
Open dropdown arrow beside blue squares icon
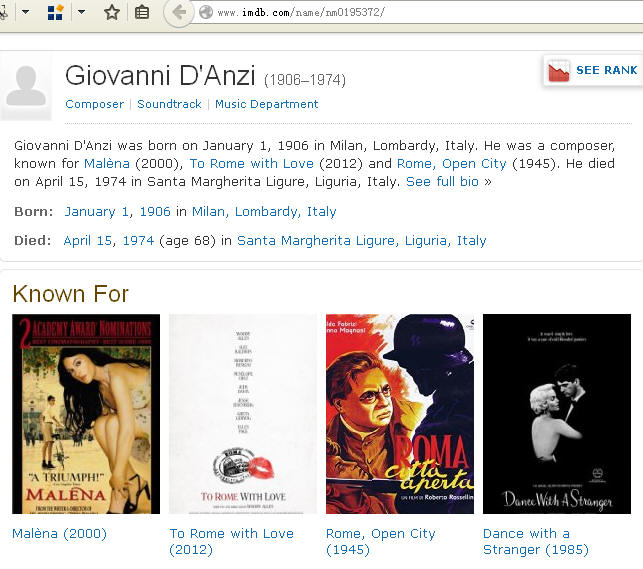click(81, 12)
